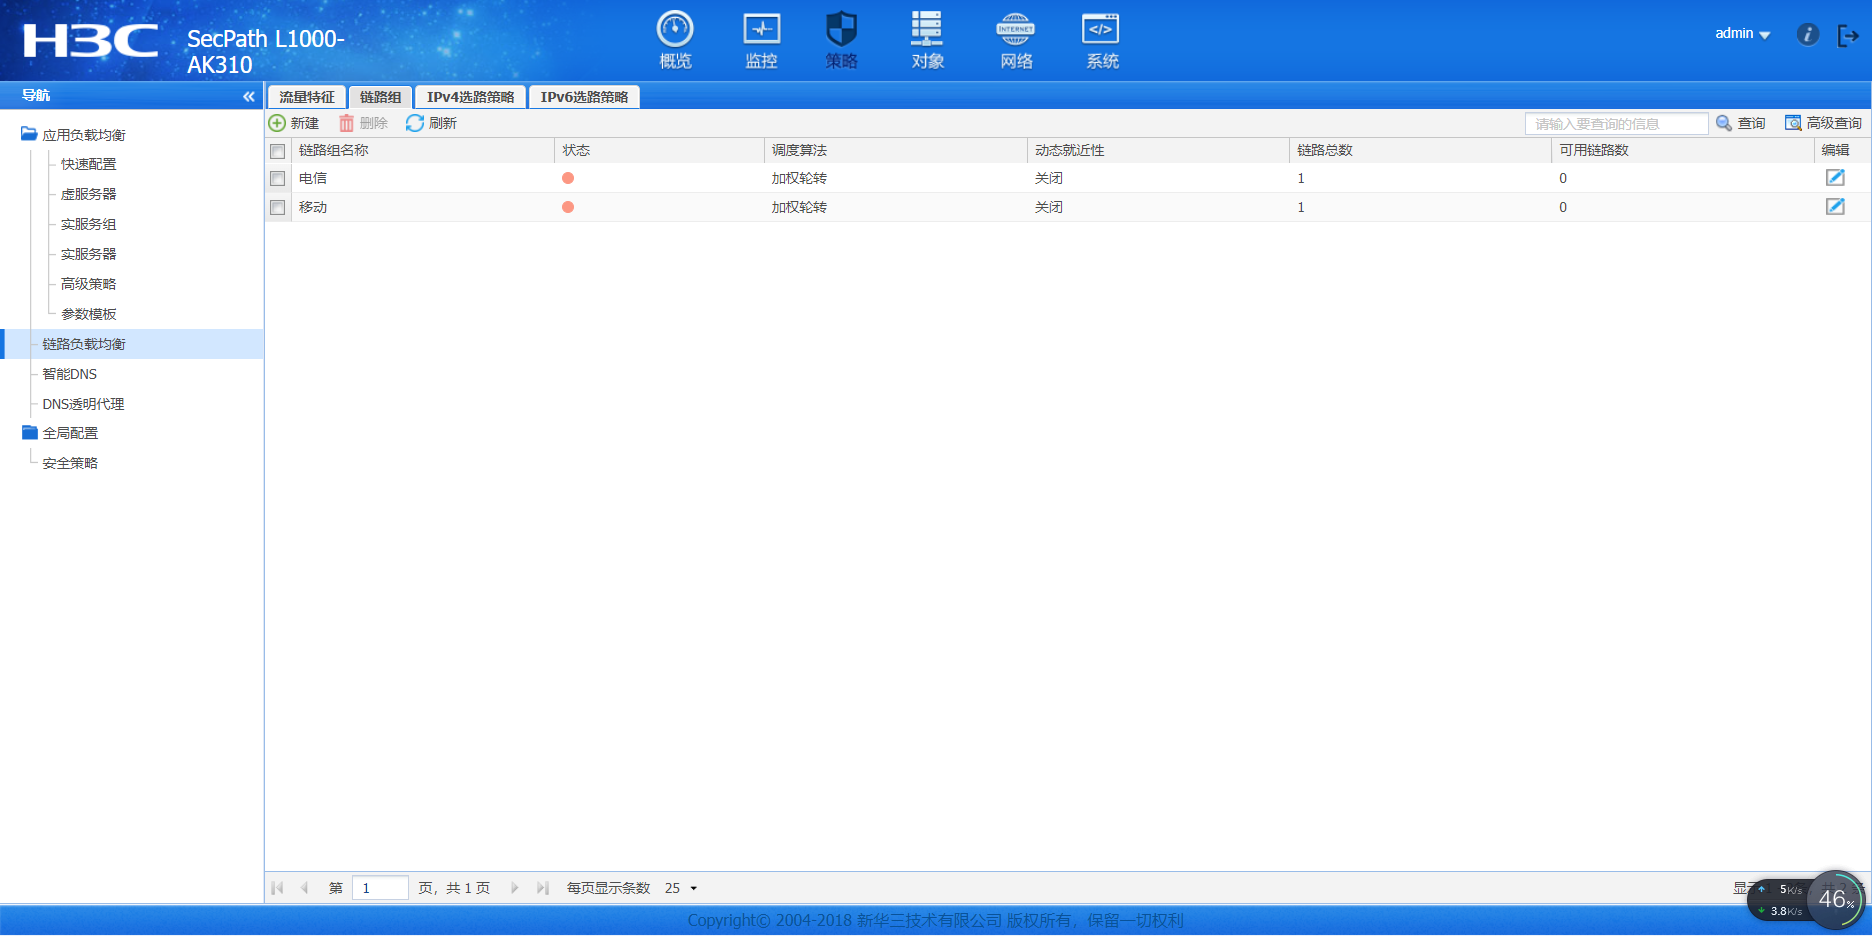Viewport: 1872px width, 936px height.
Task: Toggle the select-all header checkbox
Action: point(278,151)
